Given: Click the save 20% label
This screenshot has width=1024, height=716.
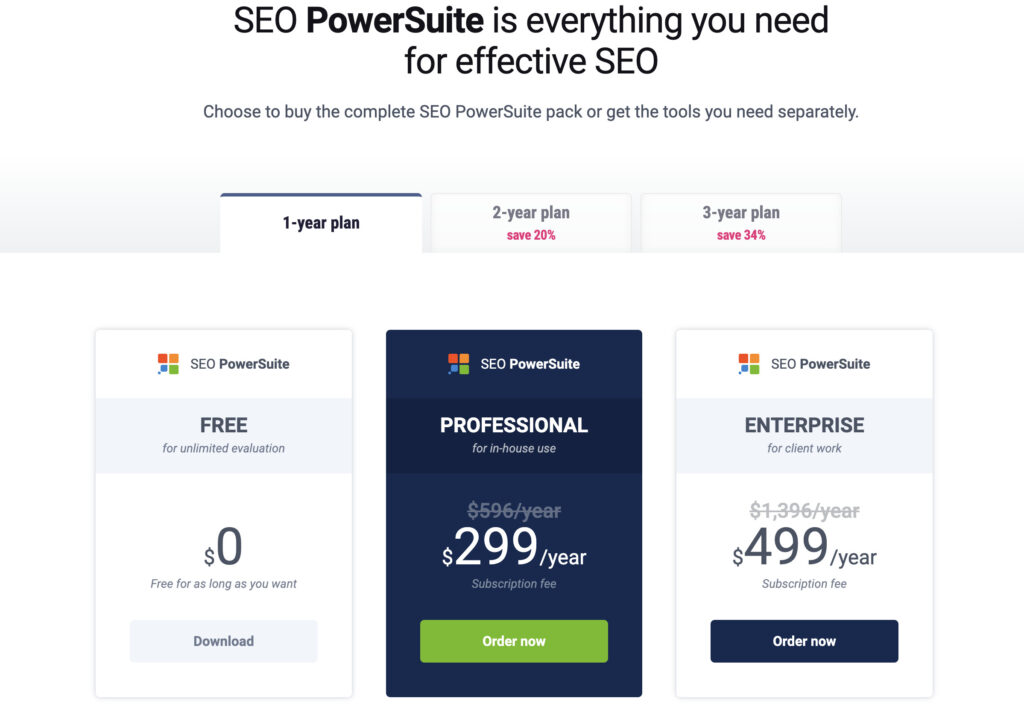Looking at the screenshot, I should 530,233.
